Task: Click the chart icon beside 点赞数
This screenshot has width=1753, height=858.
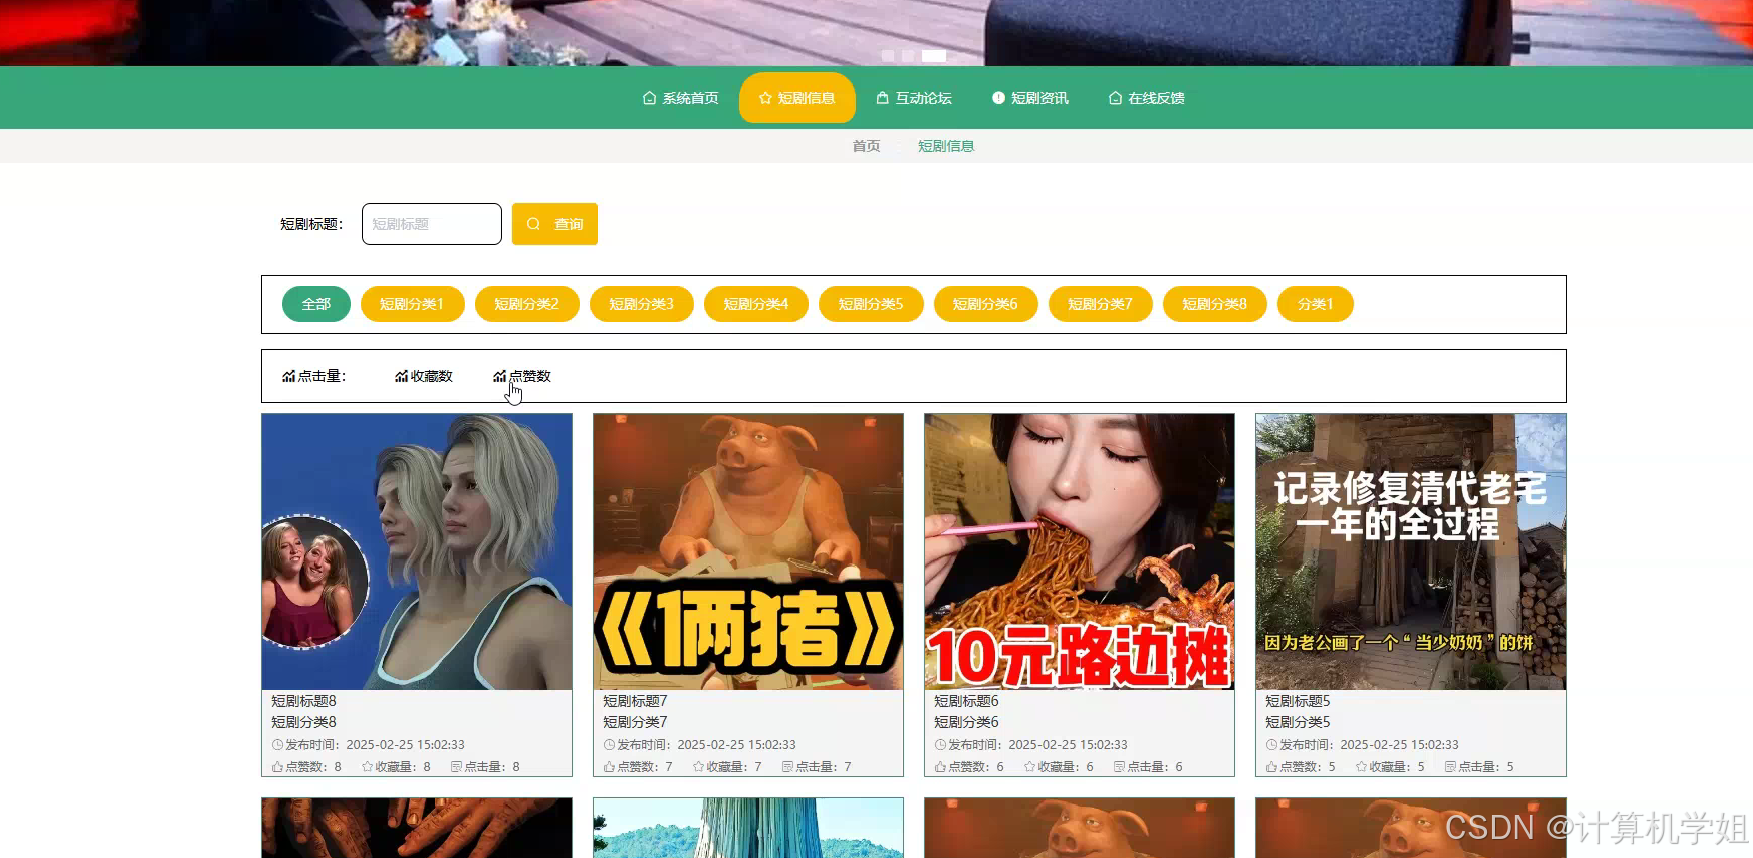Action: (499, 376)
